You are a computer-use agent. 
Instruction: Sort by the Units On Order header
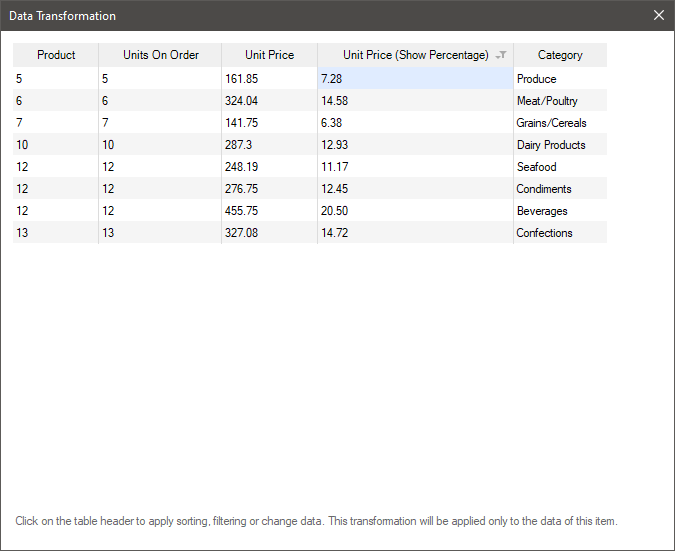tap(160, 55)
